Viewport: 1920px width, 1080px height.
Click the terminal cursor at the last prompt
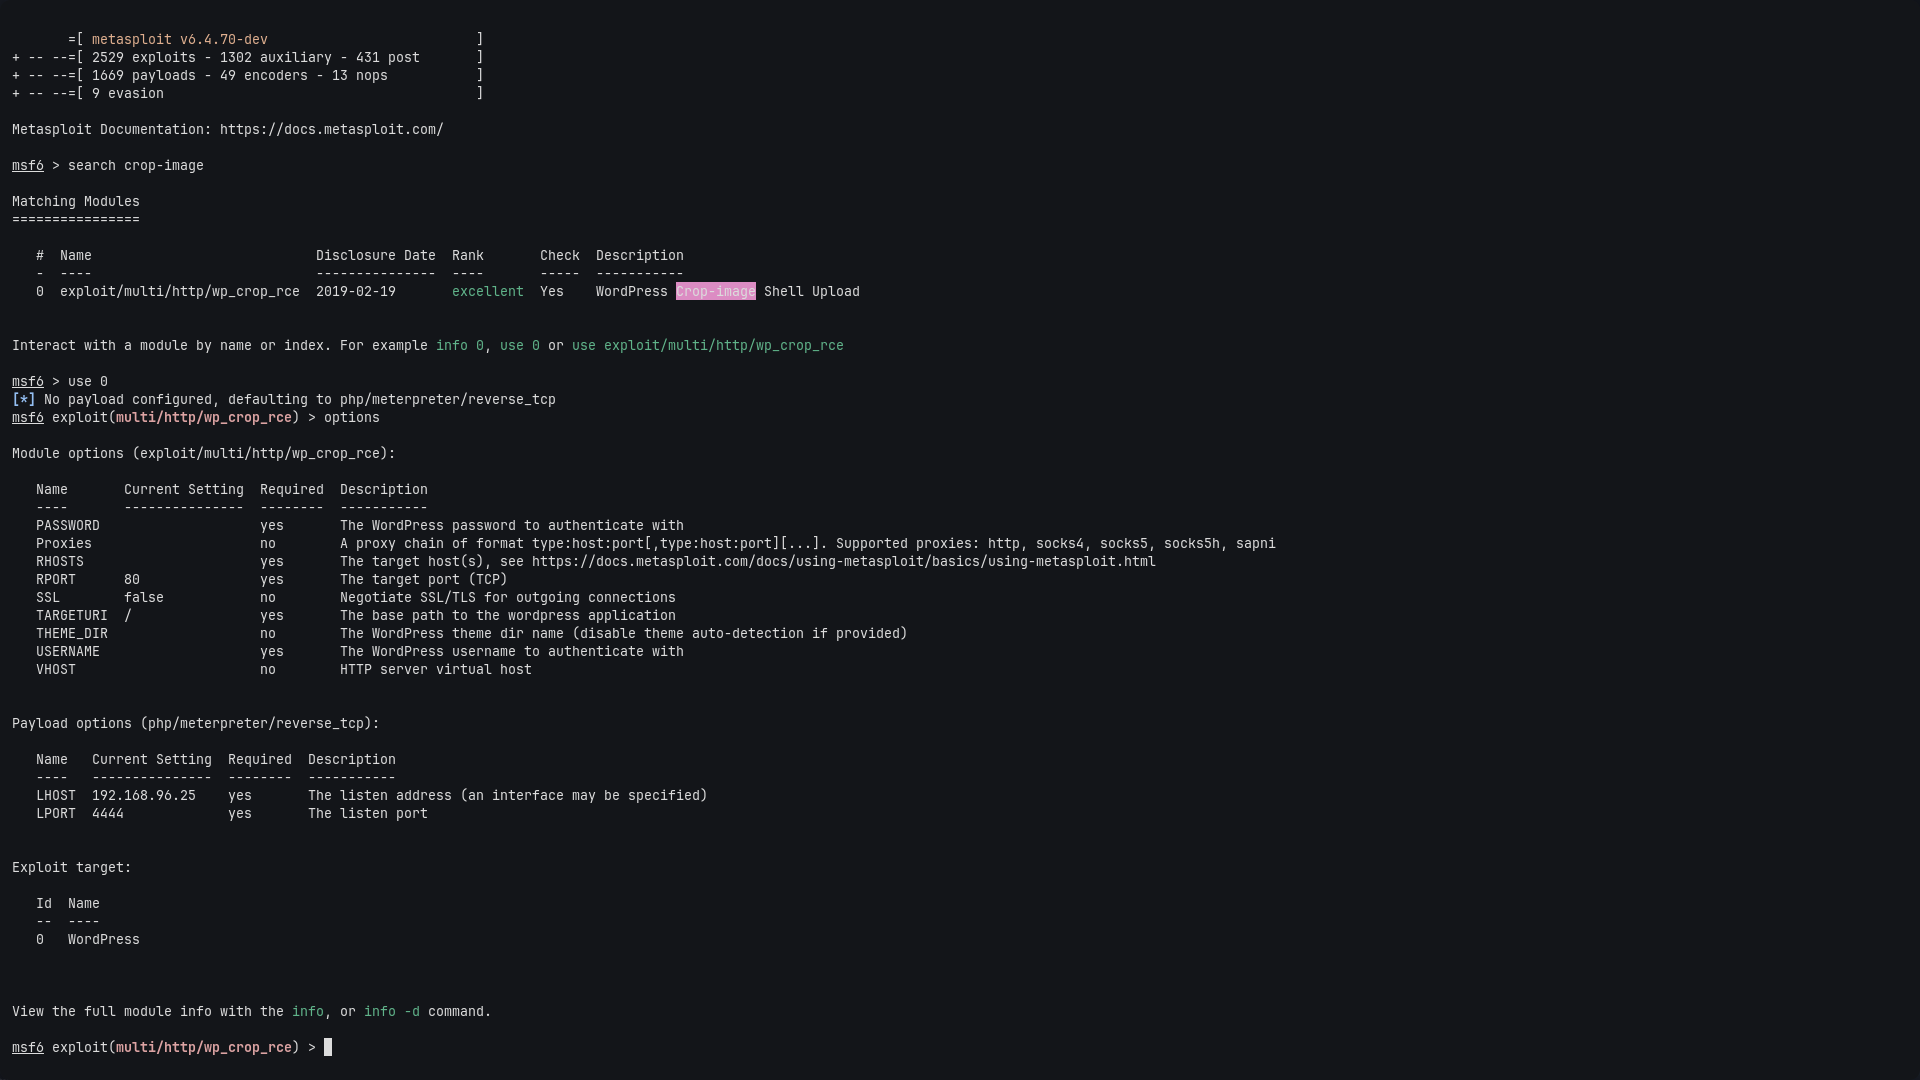328,1047
